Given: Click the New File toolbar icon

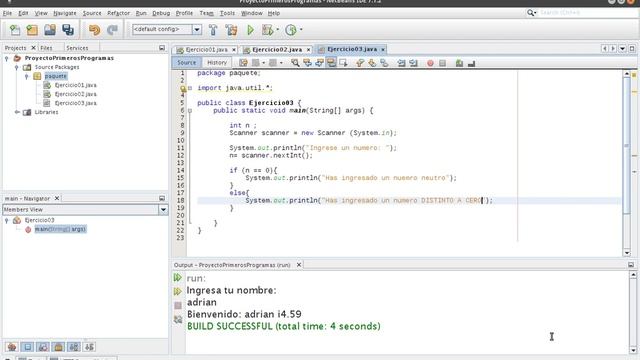Looking at the screenshot, I should (15, 29).
